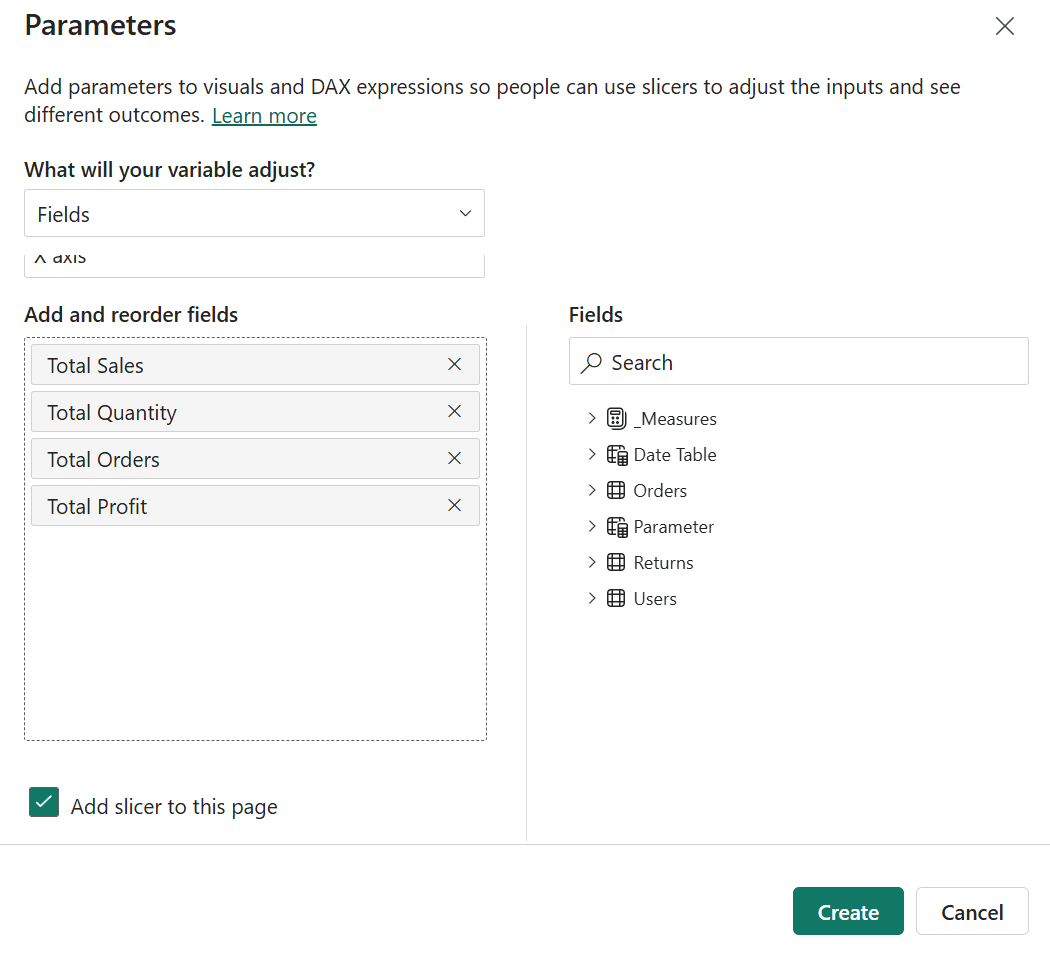Uncheck Add slicer to this page
This screenshot has width=1050, height=953.
[44, 803]
